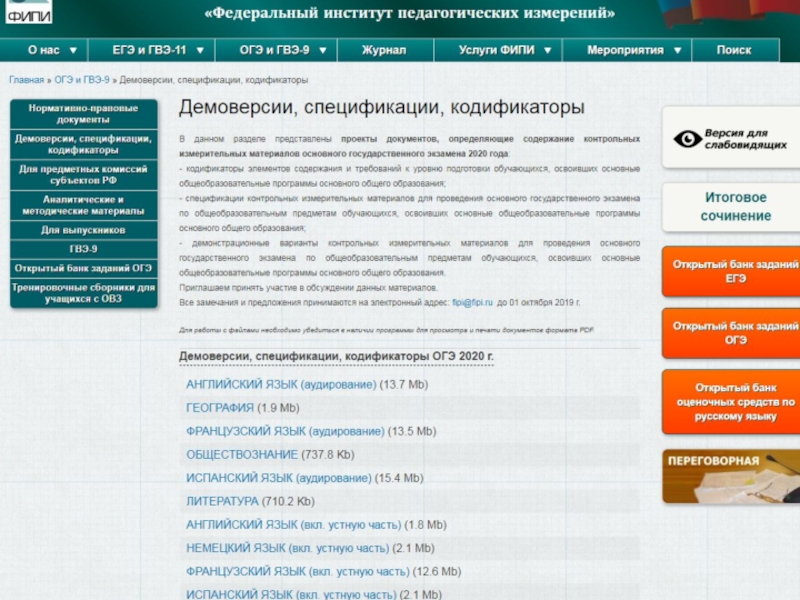Open the ЕГЭ и ГВЭ-11 menu label

149,50
